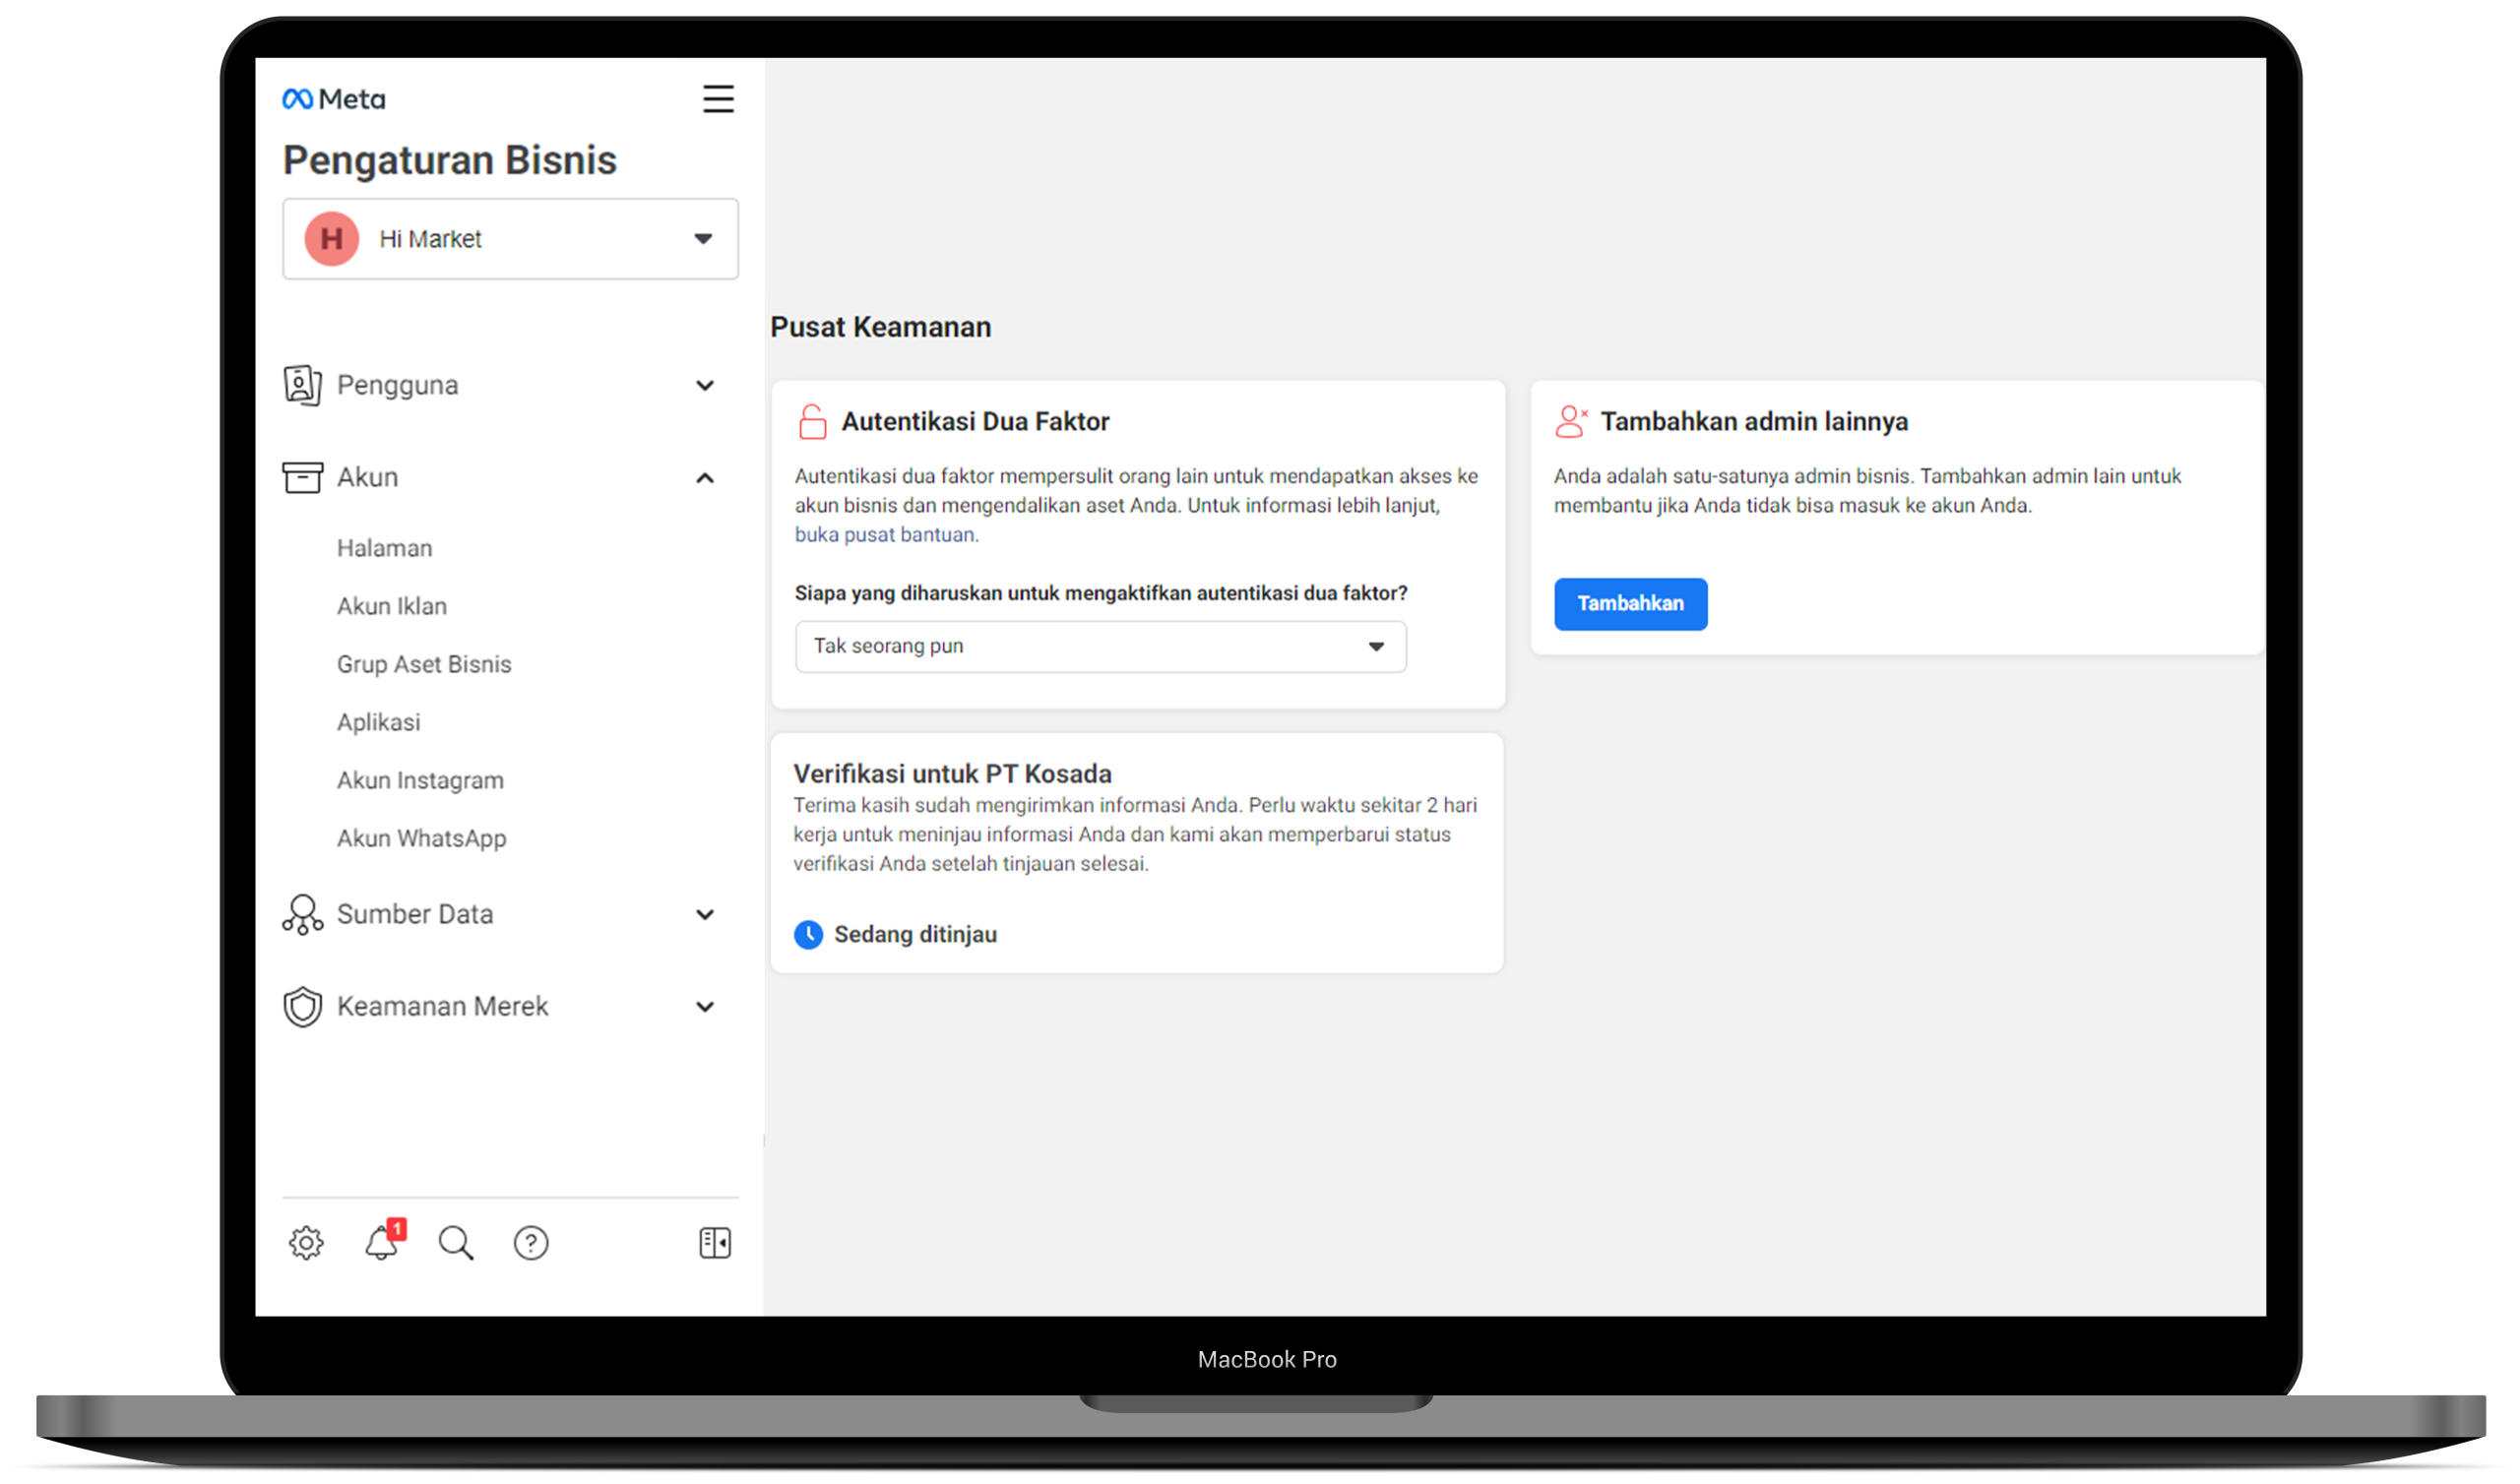
Task: Click the Tambahkan button
Action: [x=1631, y=604]
